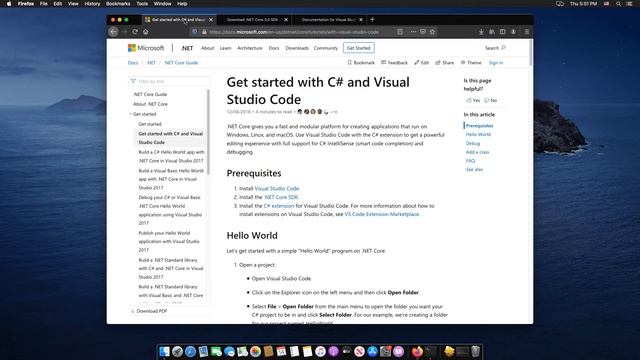This screenshot has width=640, height=360.
Task: Close the 'Download .NET Core 3.0 SDK' tab
Action: coord(286,20)
